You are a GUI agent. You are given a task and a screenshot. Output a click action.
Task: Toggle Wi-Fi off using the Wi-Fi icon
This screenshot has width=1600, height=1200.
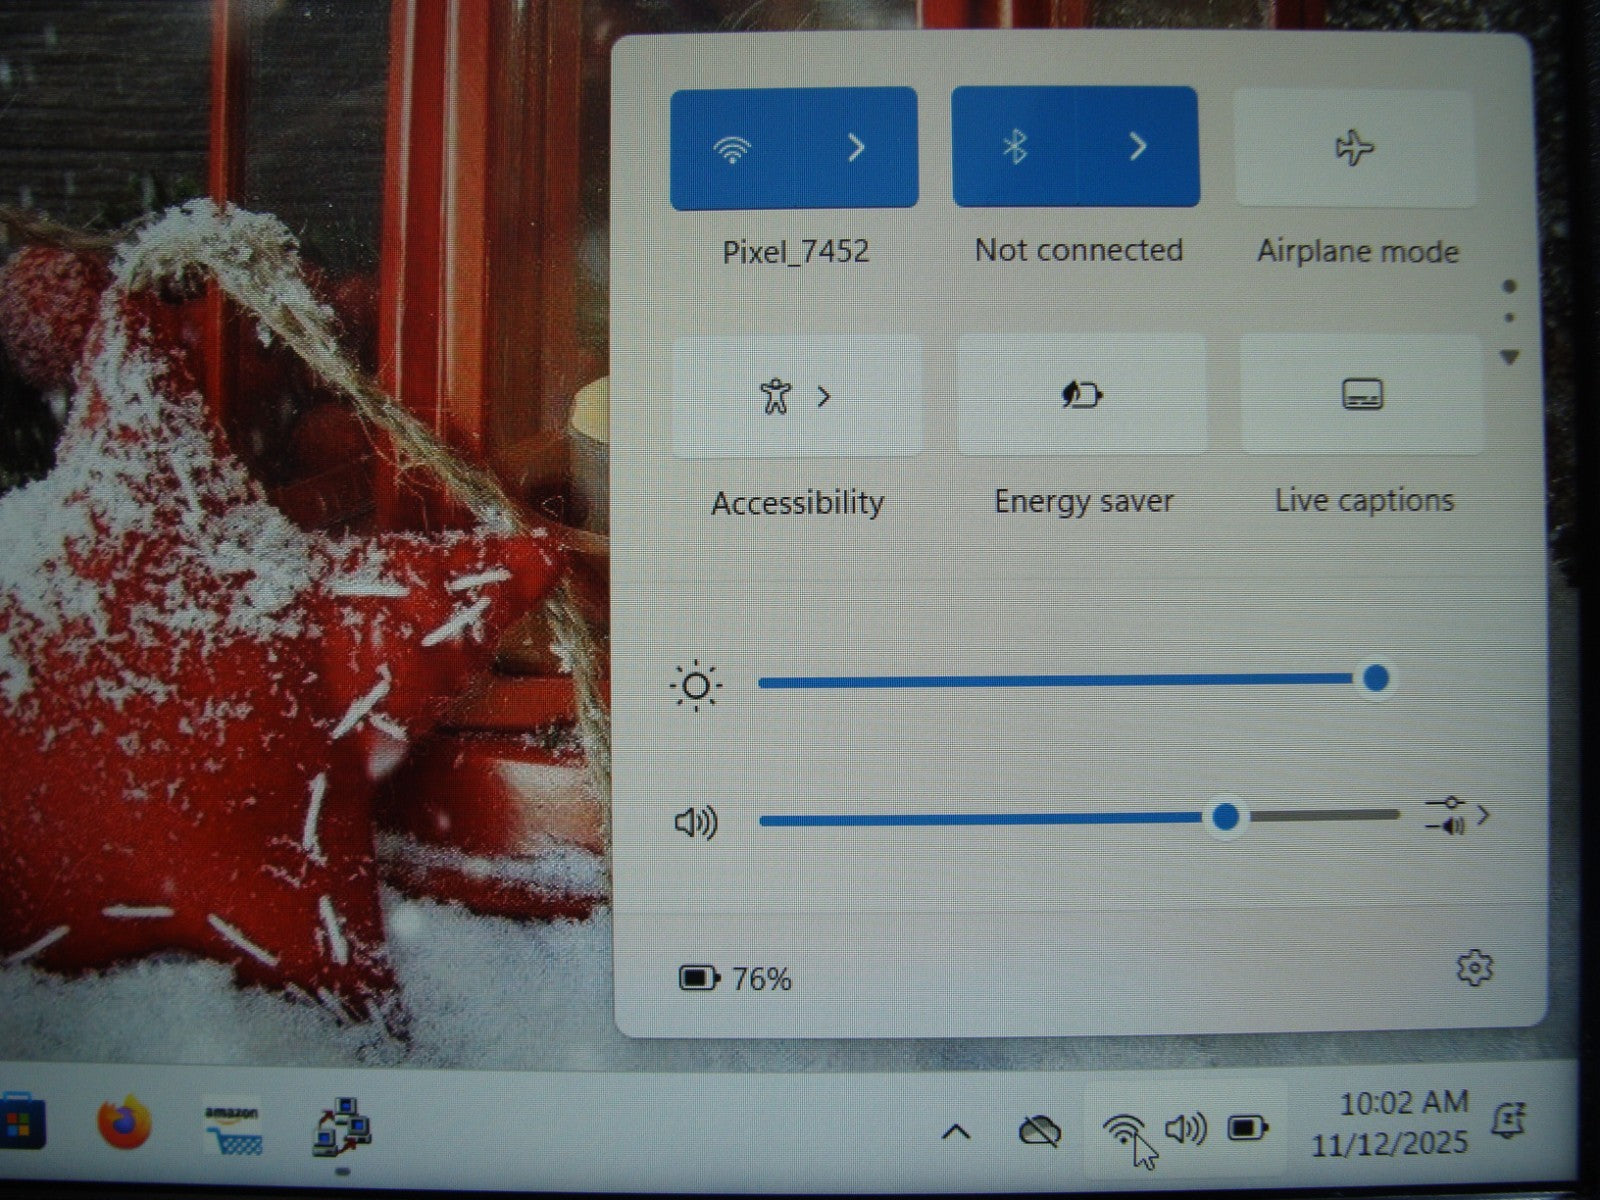point(732,149)
